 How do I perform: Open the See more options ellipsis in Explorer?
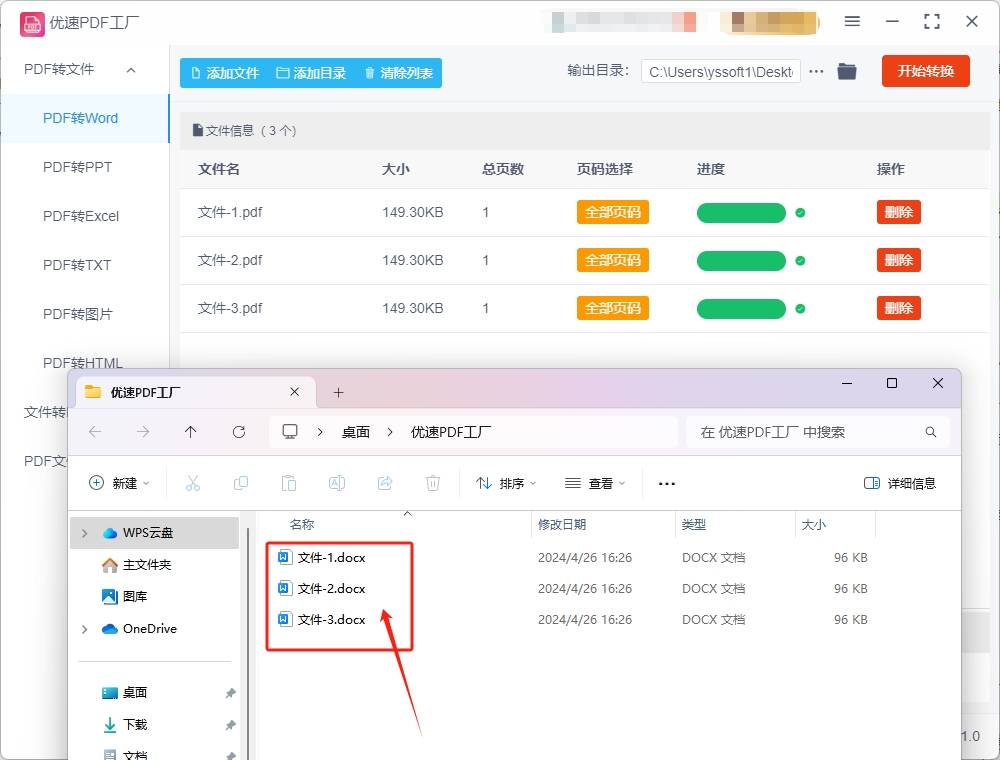click(x=666, y=483)
